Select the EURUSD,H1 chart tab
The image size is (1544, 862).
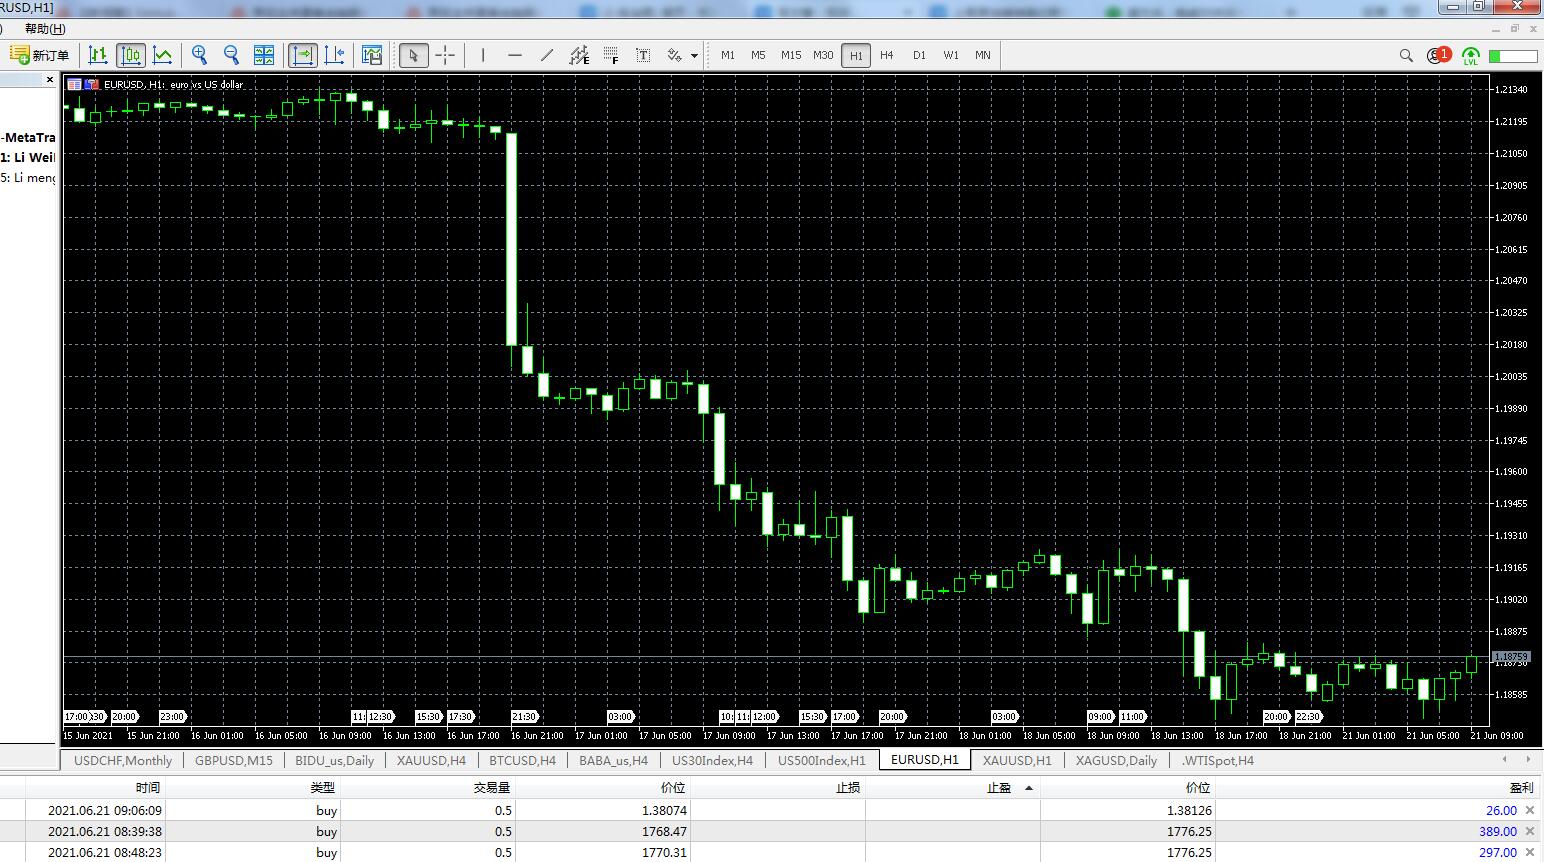925,760
